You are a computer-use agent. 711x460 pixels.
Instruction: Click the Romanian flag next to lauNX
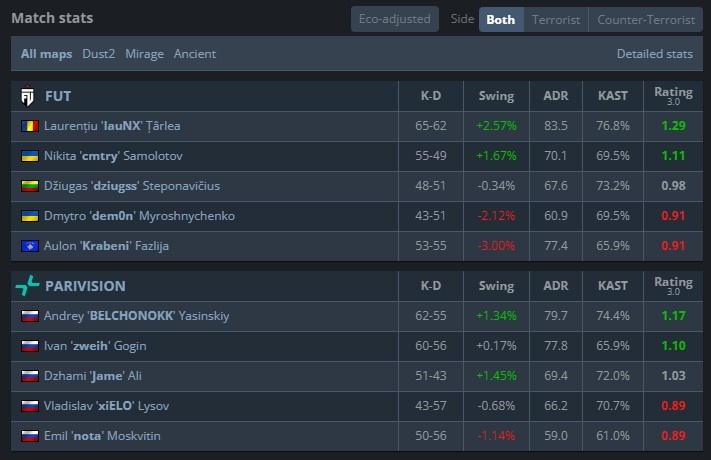pos(29,126)
